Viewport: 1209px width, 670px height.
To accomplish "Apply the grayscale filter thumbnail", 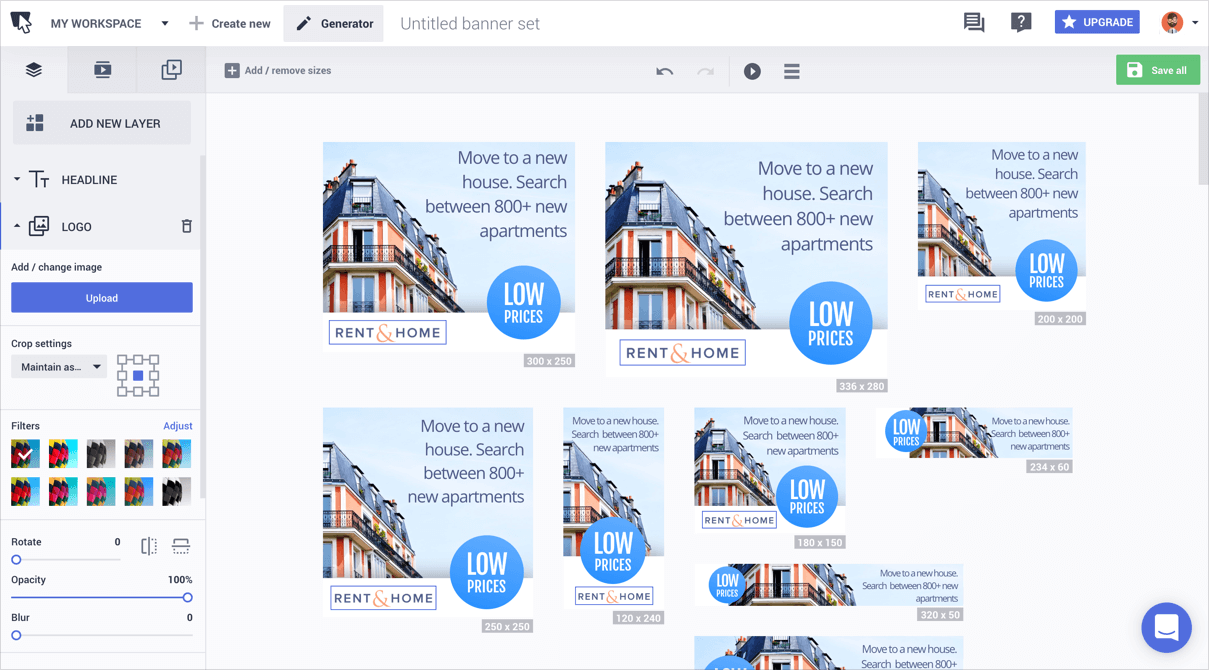I will click(x=100, y=454).
